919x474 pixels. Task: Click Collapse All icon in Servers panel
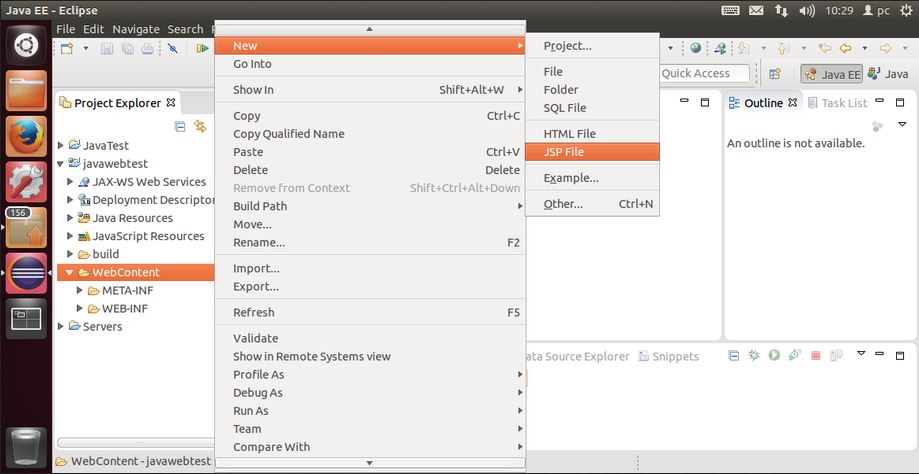[733, 355]
